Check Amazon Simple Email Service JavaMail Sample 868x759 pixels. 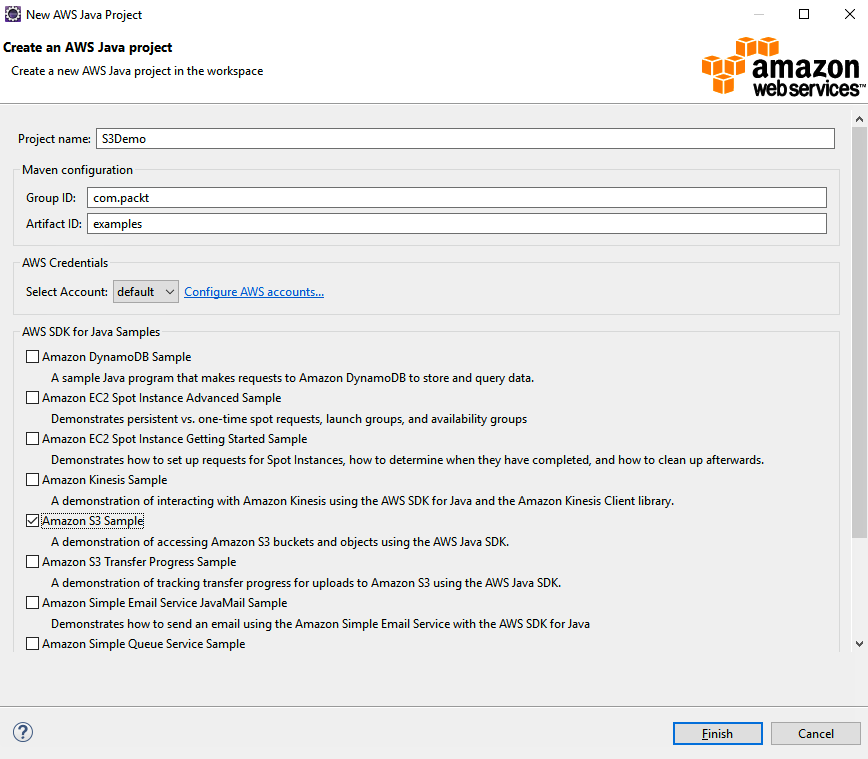pos(33,602)
